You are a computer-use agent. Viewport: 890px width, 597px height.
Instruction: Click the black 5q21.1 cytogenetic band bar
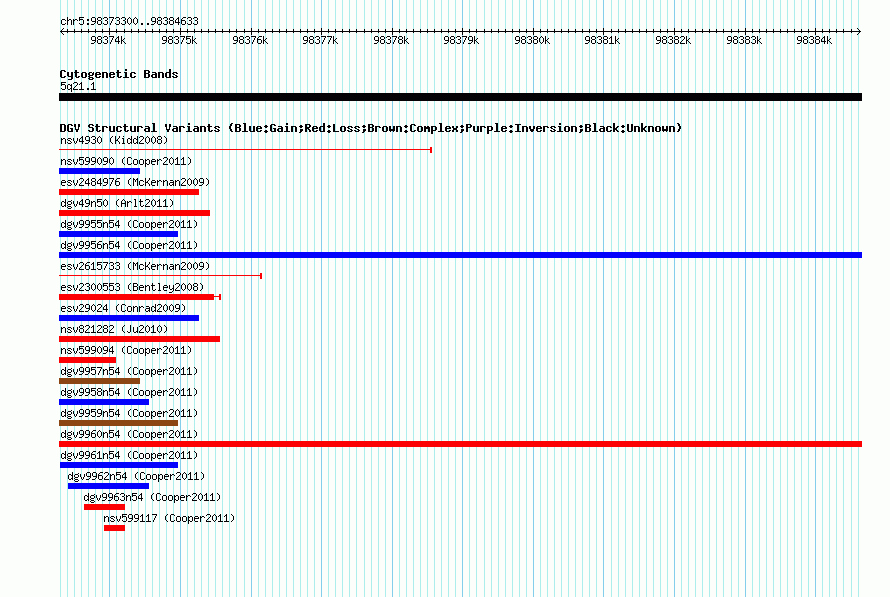[460, 97]
